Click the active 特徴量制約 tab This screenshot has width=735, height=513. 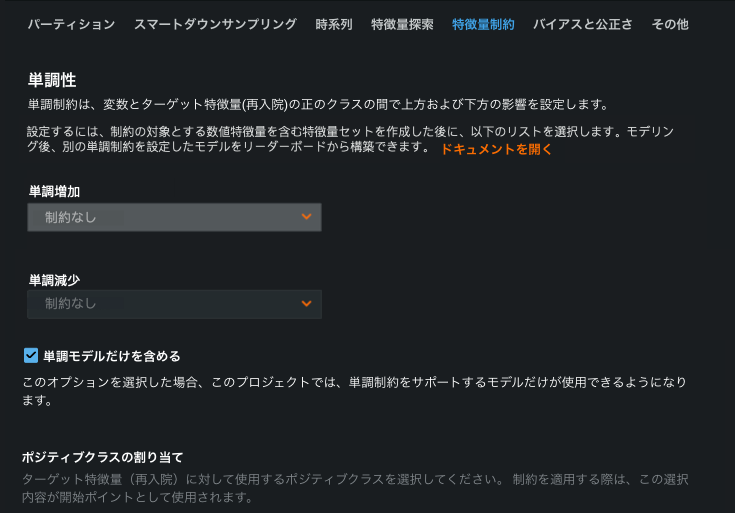coord(483,24)
